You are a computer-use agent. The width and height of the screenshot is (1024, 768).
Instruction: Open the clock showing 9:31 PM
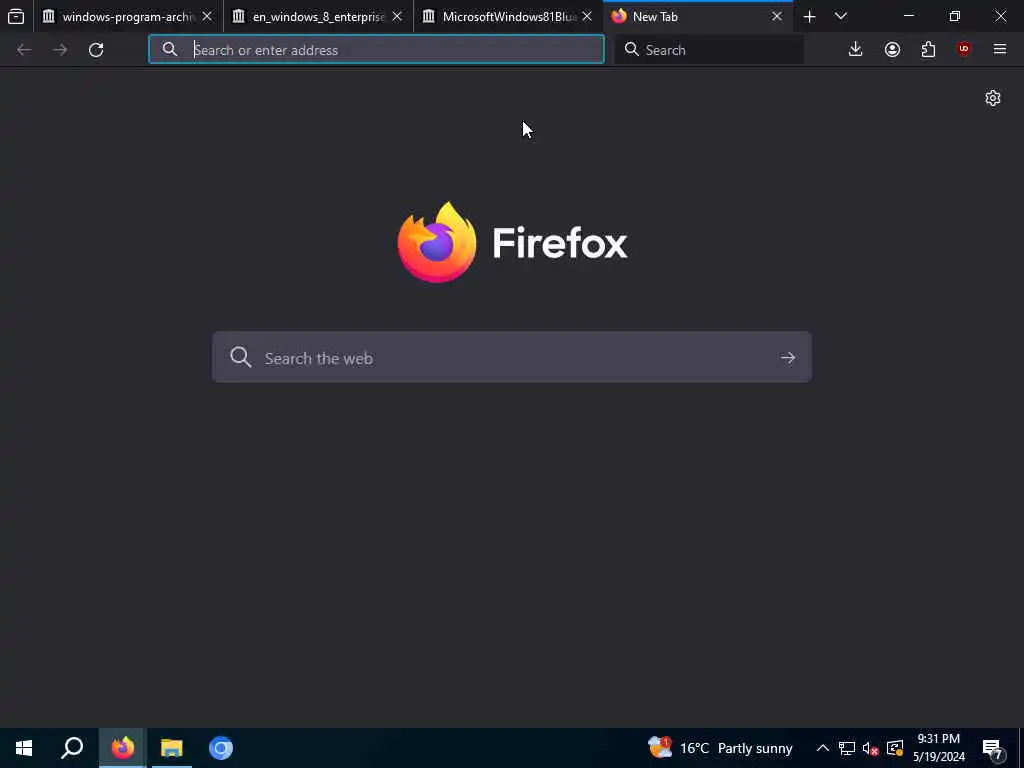pos(939,748)
